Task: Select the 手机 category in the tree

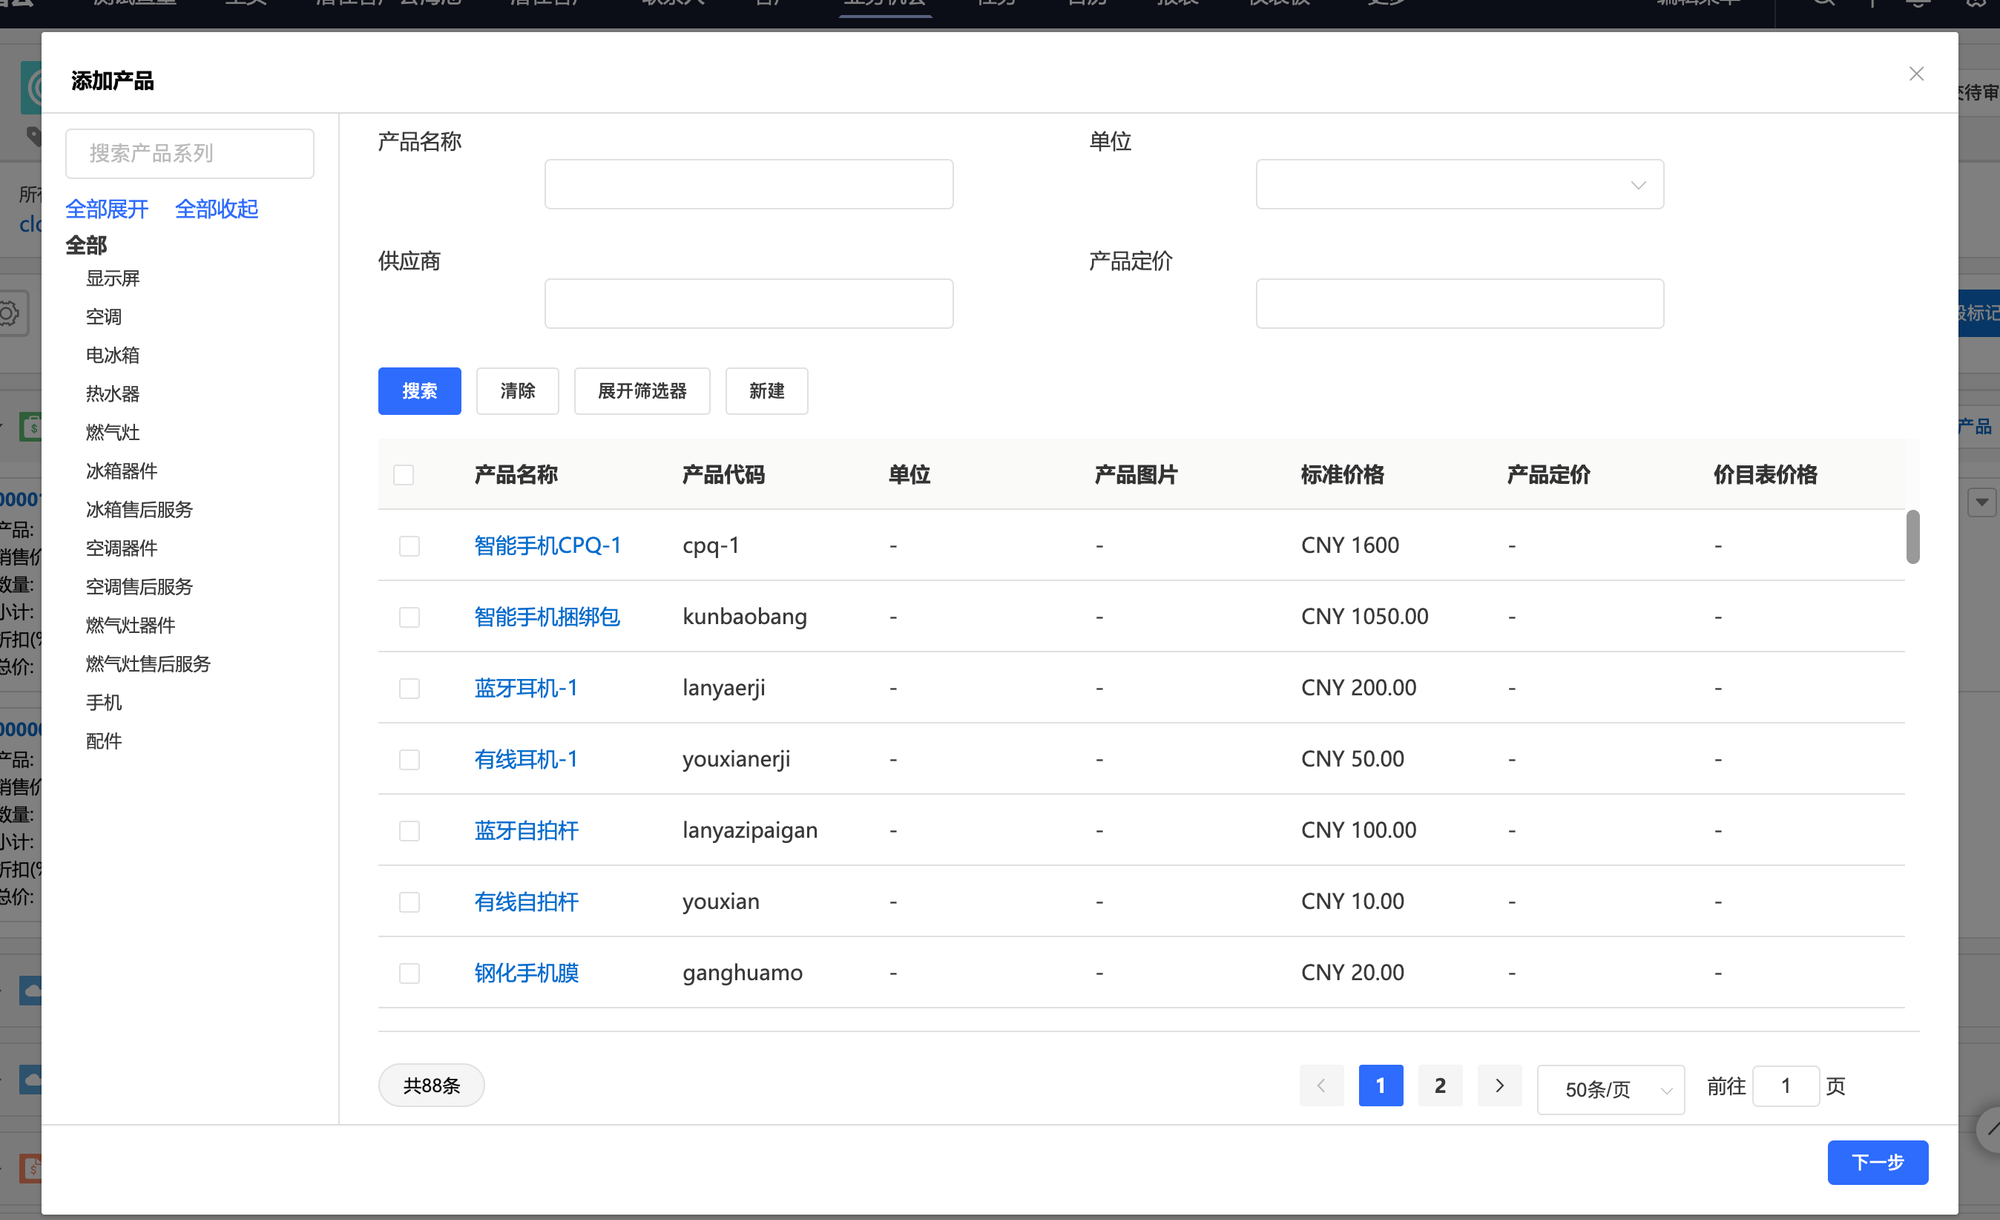Action: click(x=104, y=703)
